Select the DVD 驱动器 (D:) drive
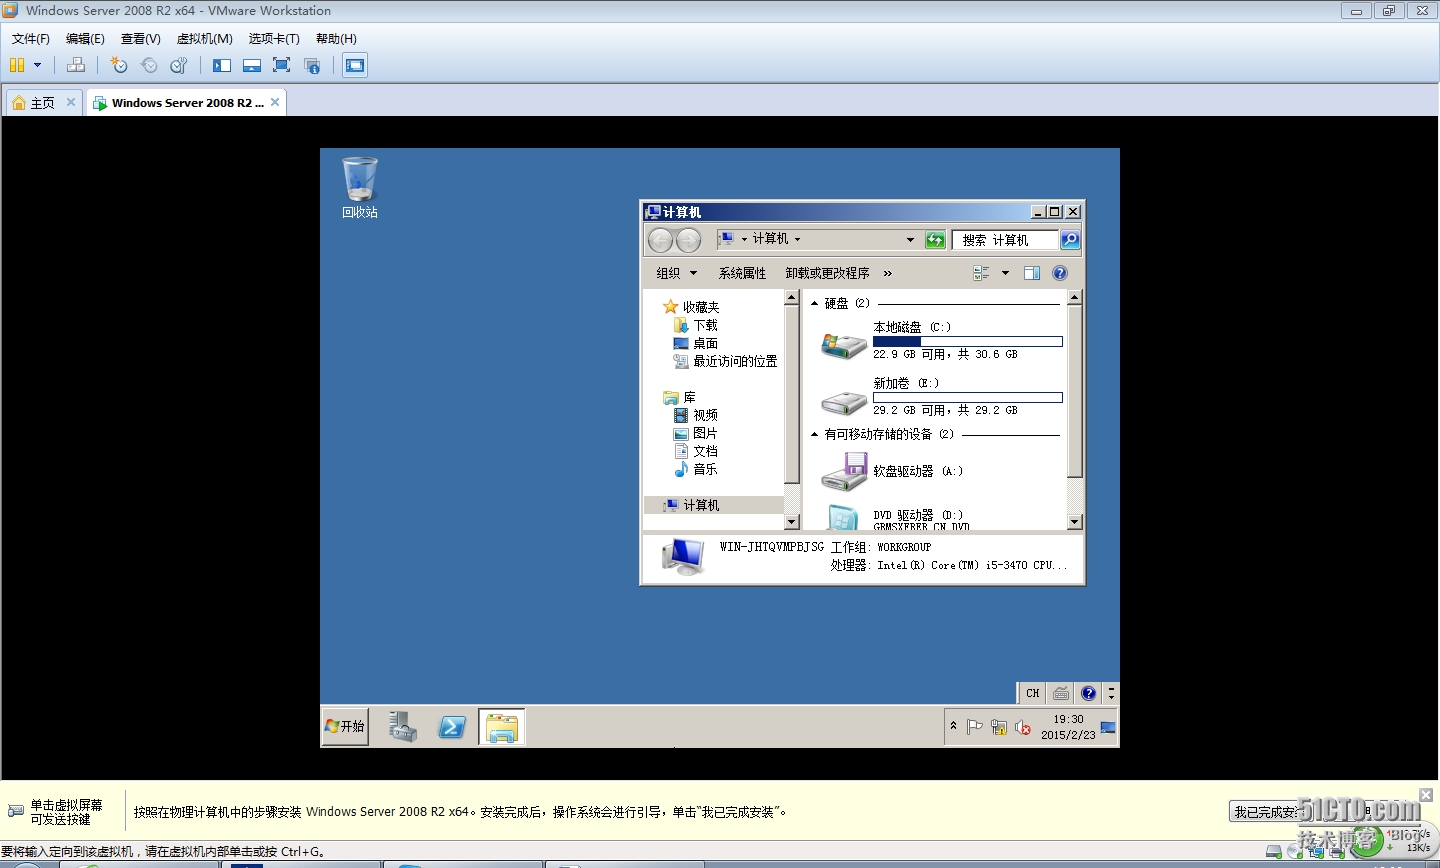The height and width of the screenshot is (868, 1440). (x=895, y=518)
